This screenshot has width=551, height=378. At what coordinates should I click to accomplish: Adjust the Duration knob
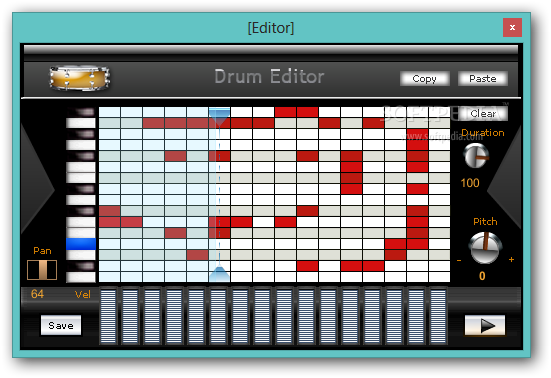(x=476, y=156)
